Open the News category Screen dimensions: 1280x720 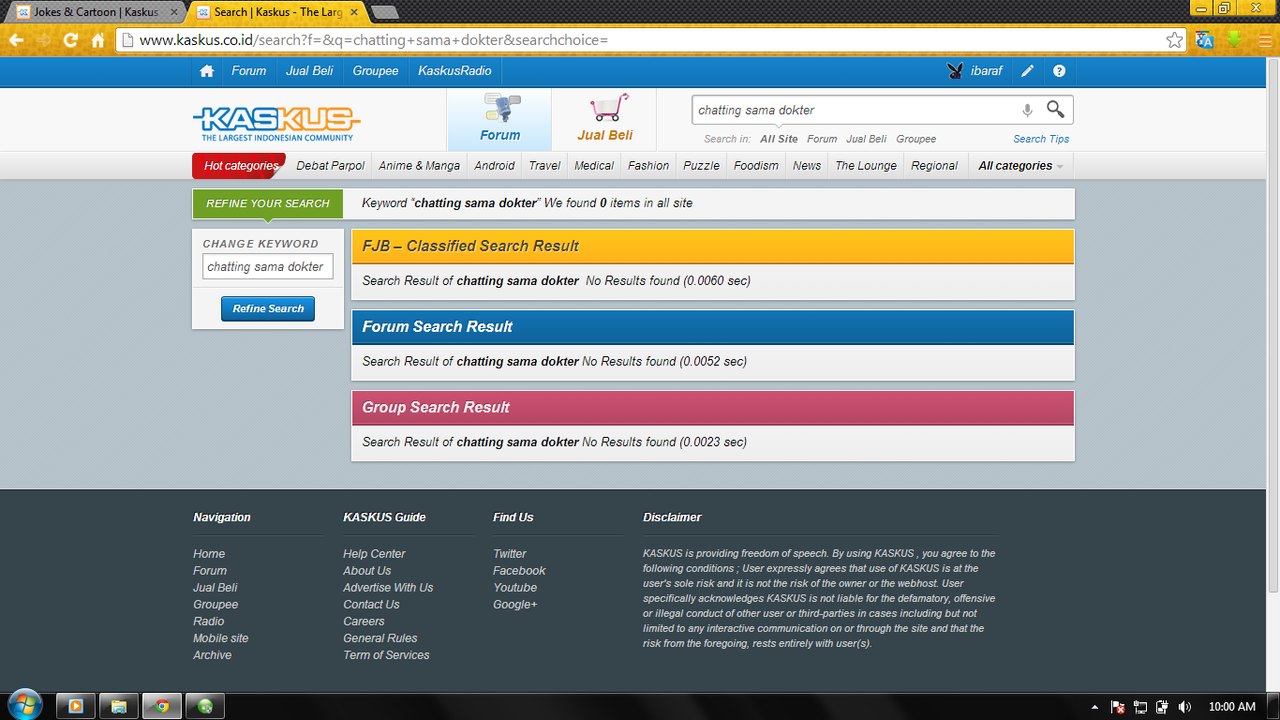[x=806, y=166]
